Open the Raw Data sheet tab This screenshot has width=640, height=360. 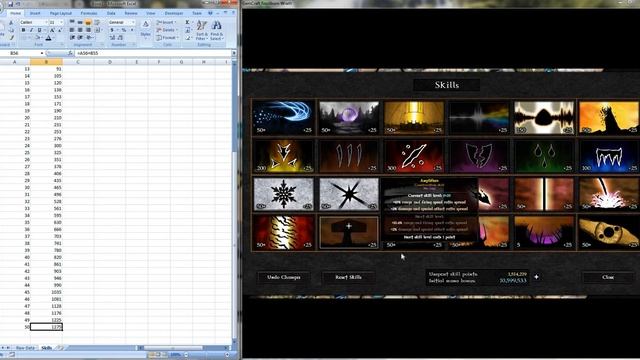(x=25, y=348)
